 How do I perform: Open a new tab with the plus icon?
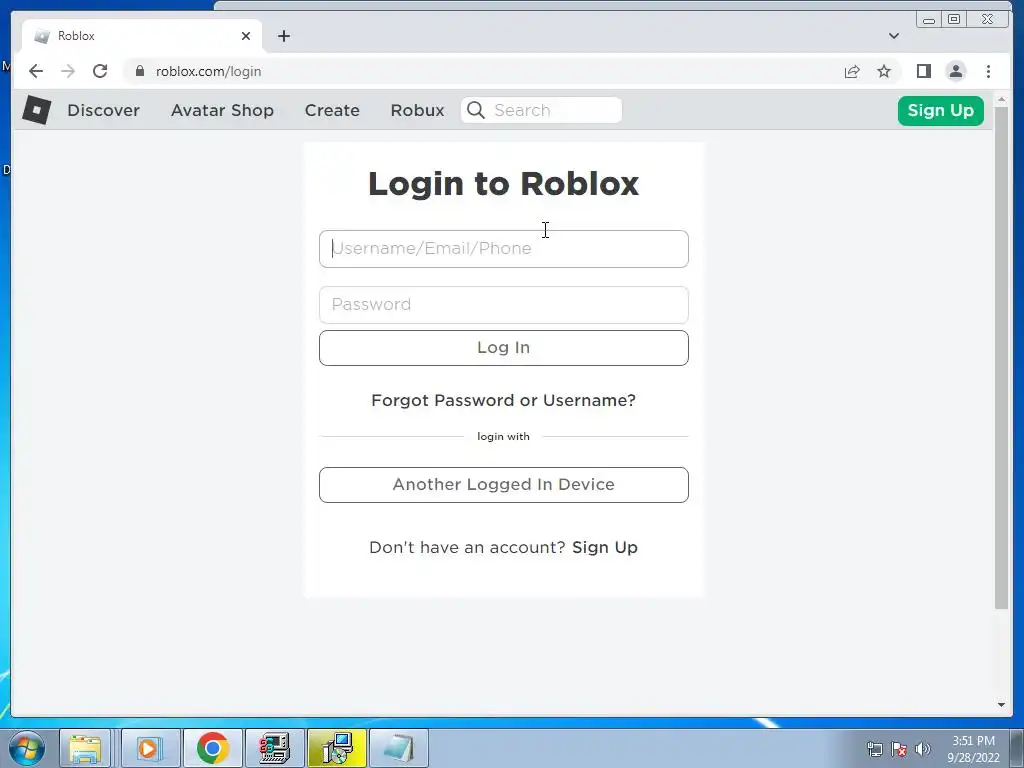pyautogui.click(x=283, y=36)
